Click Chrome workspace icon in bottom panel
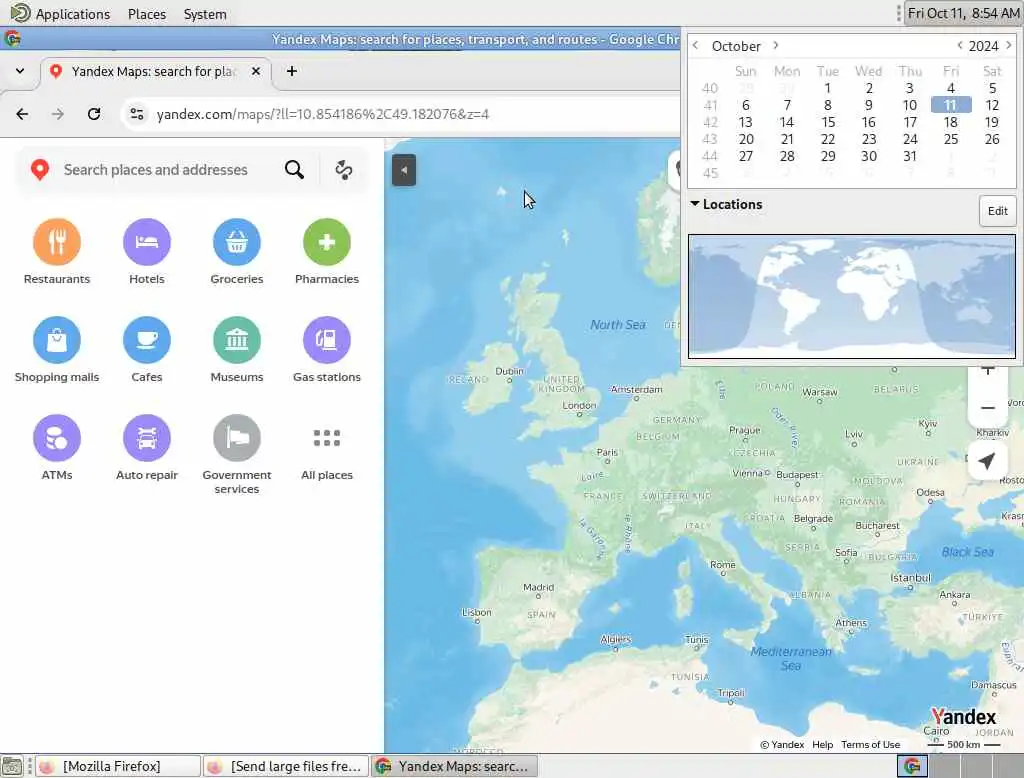The width and height of the screenshot is (1024, 778). [x=912, y=766]
